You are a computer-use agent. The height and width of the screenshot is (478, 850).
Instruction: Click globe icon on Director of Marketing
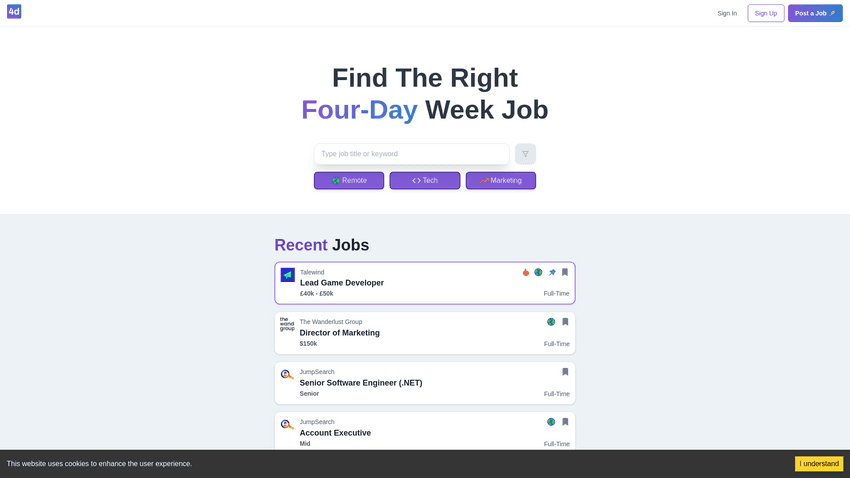551,322
